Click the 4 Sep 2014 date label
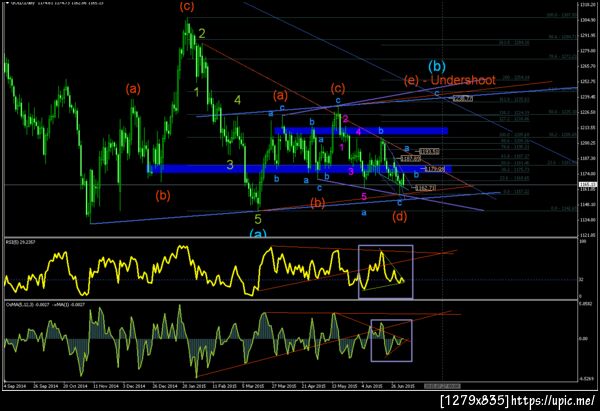The width and height of the screenshot is (600, 411). coord(15,386)
